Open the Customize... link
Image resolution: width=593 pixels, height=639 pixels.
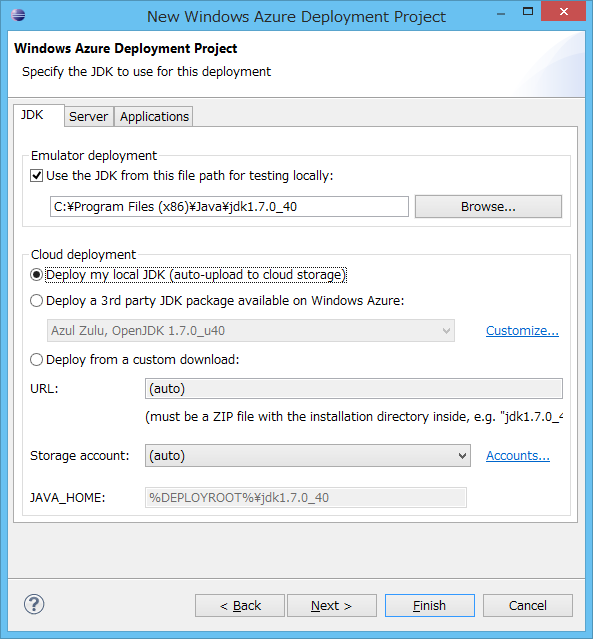[x=522, y=331]
